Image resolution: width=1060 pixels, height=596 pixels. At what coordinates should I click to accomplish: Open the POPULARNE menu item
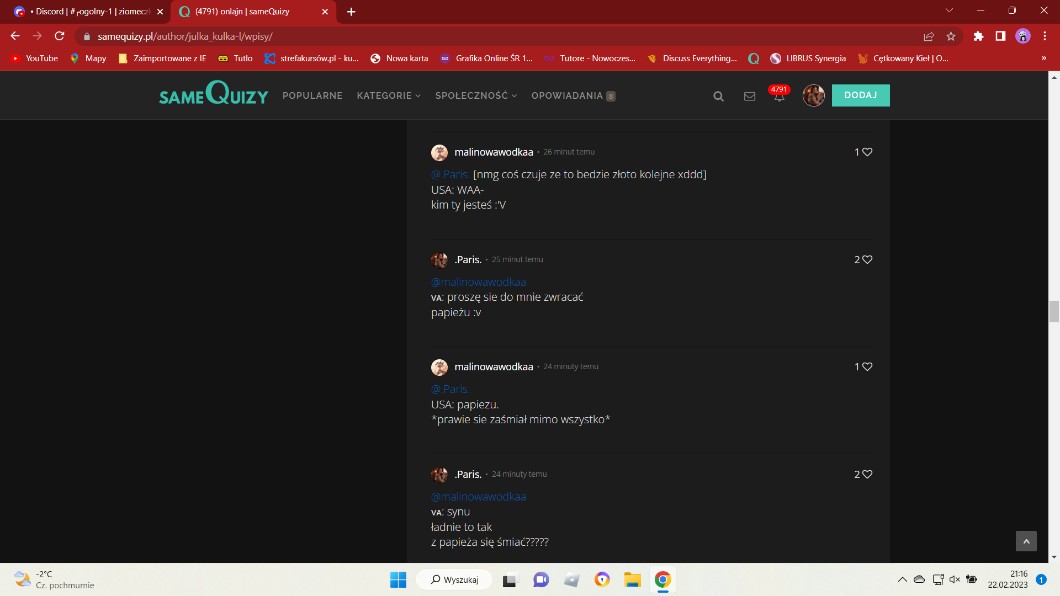coord(312,96)
